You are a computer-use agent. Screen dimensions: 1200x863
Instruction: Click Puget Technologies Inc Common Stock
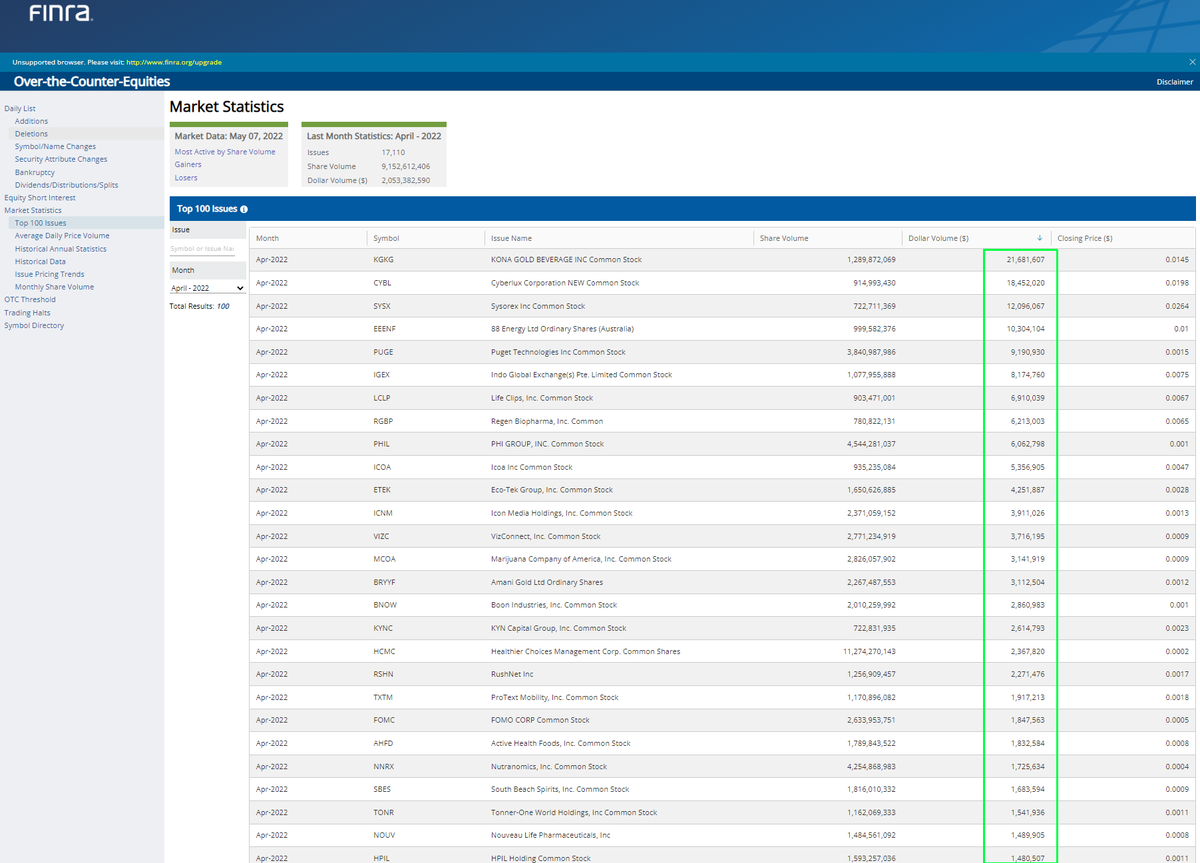tap(558, 352)
